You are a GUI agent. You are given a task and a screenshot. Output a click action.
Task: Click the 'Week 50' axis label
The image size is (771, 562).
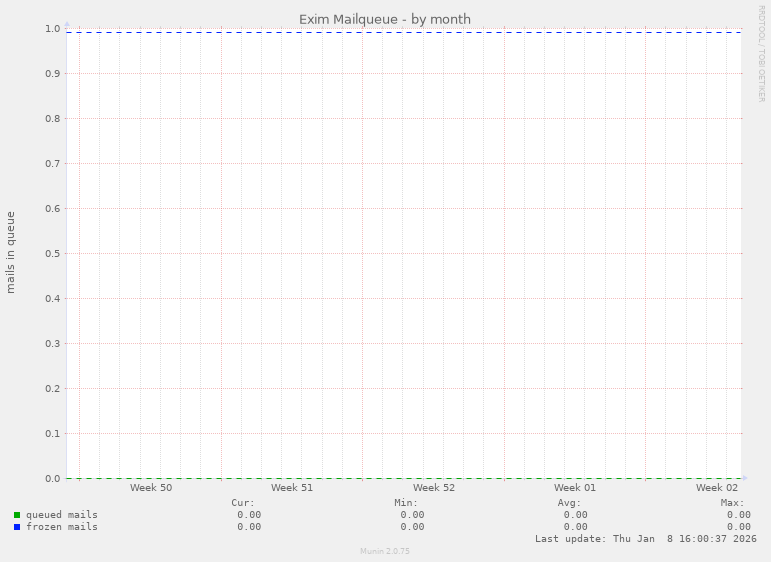pyautogui.click(x=151, y=487)
